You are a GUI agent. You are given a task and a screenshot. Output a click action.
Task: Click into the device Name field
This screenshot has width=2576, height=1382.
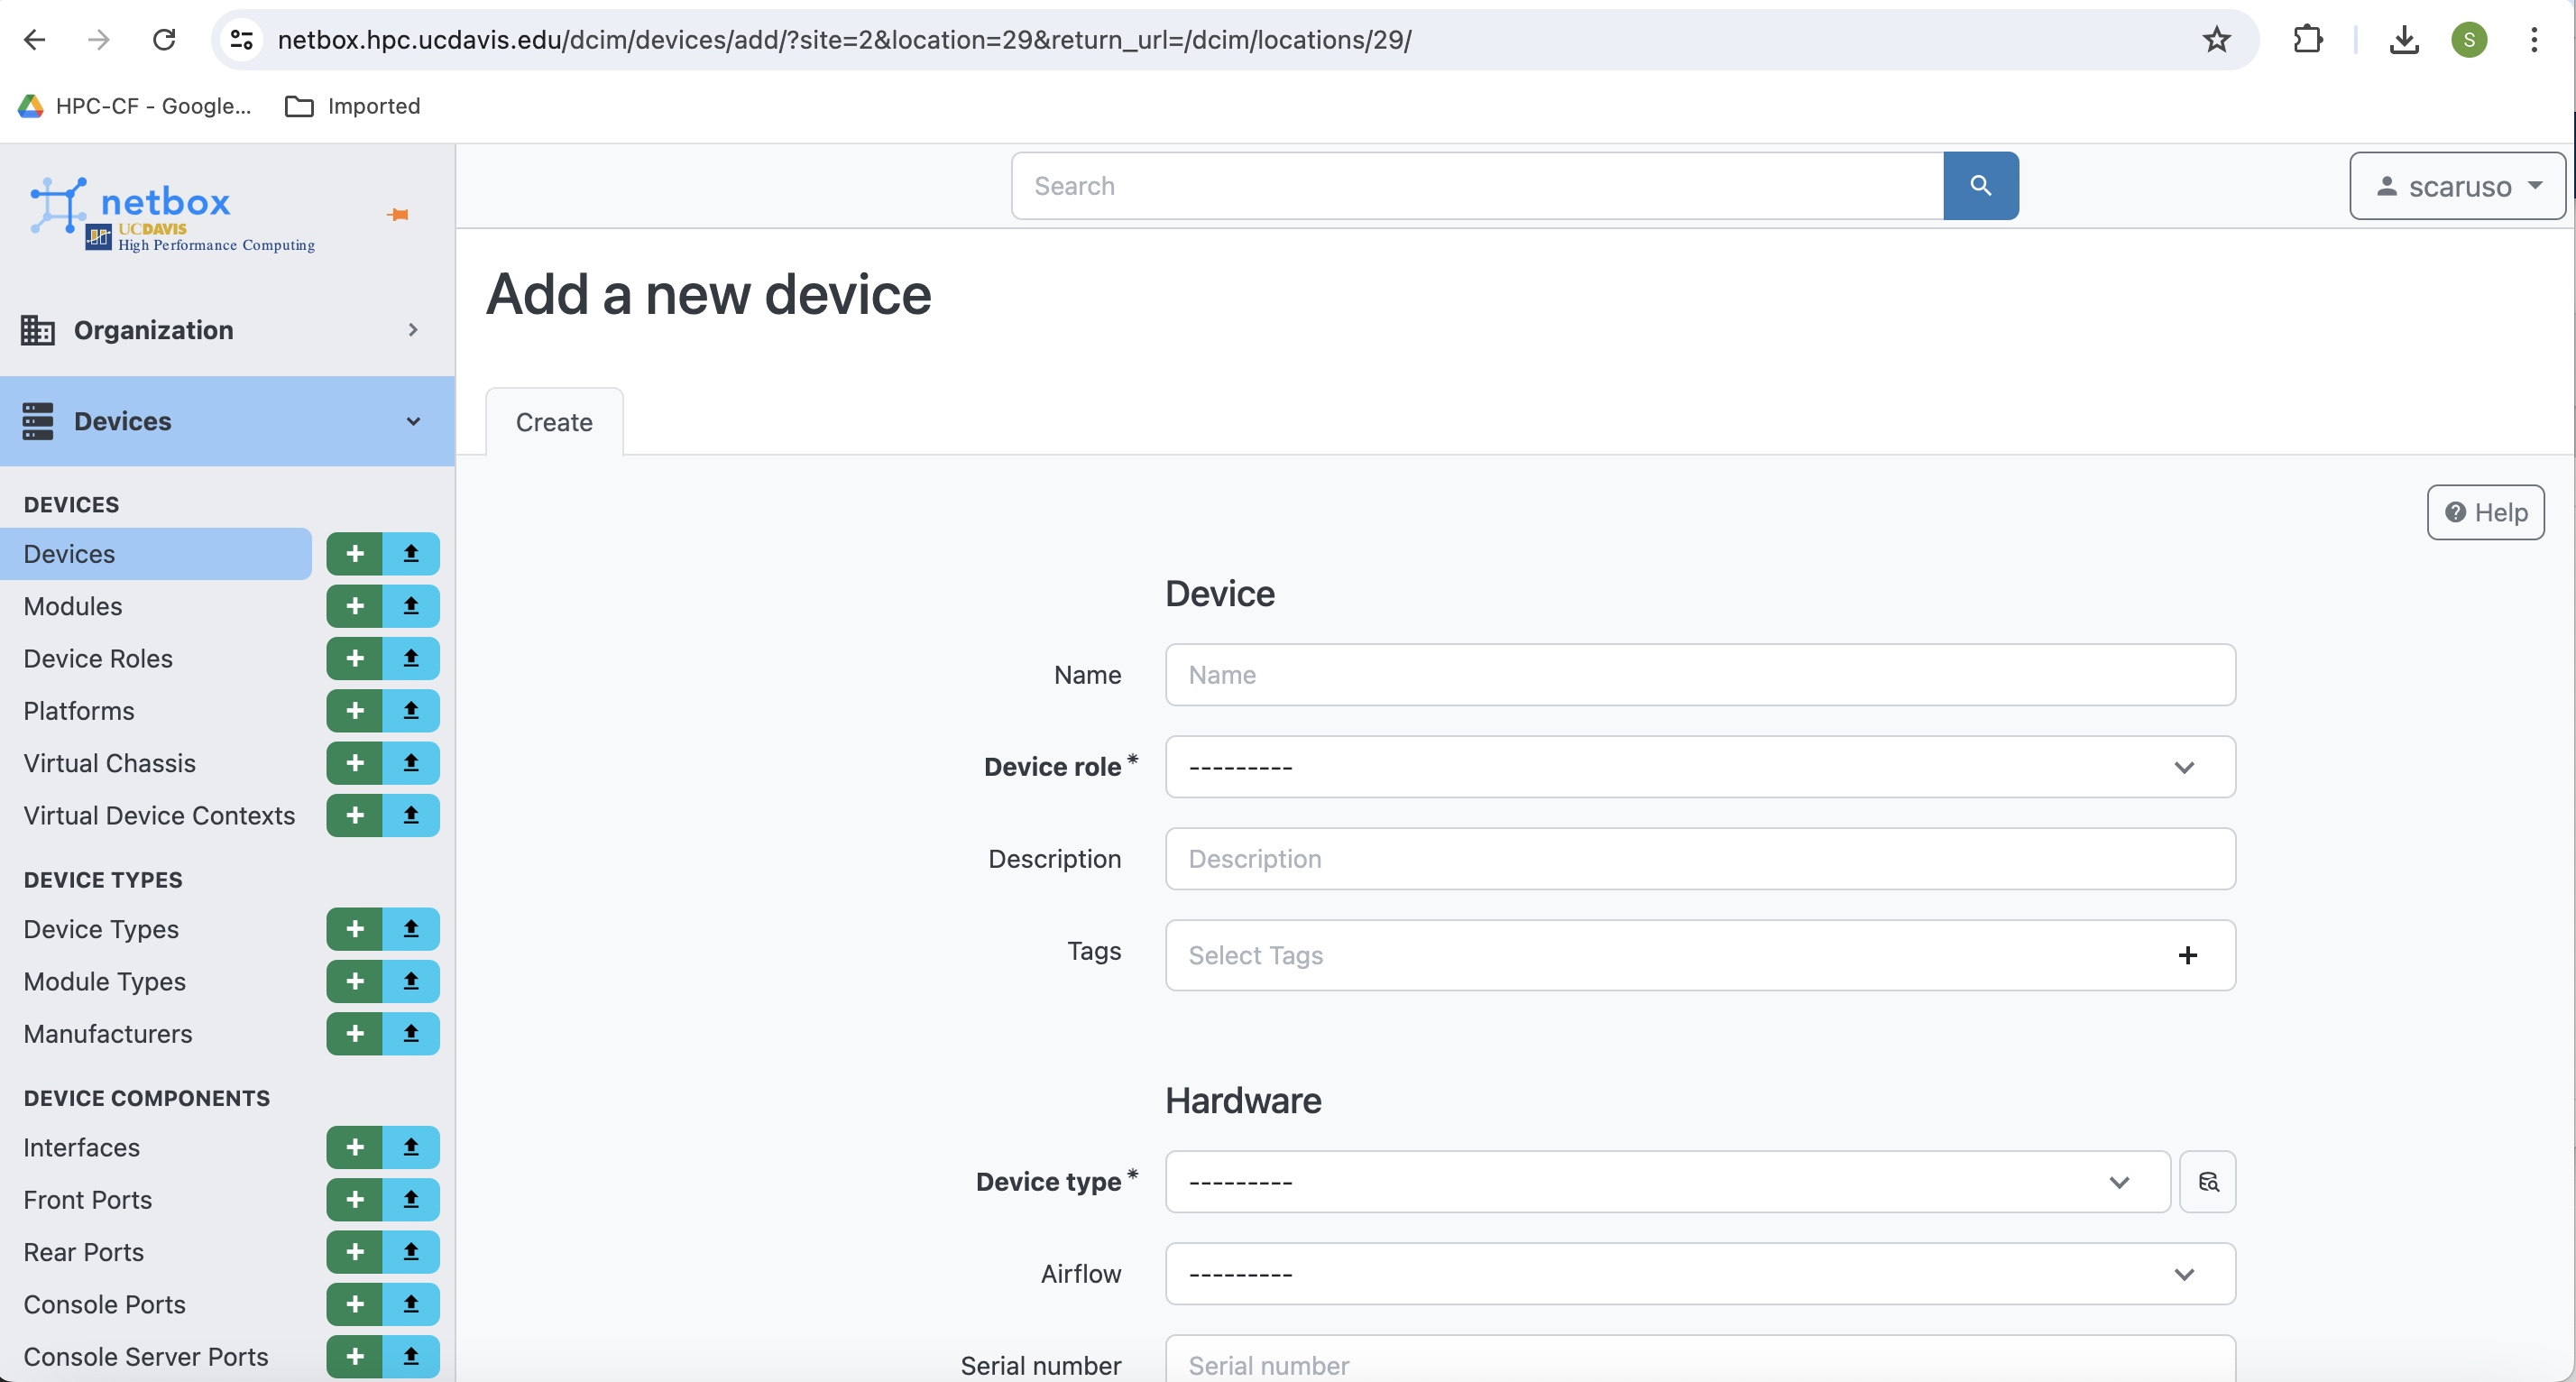coord(1699,675)
